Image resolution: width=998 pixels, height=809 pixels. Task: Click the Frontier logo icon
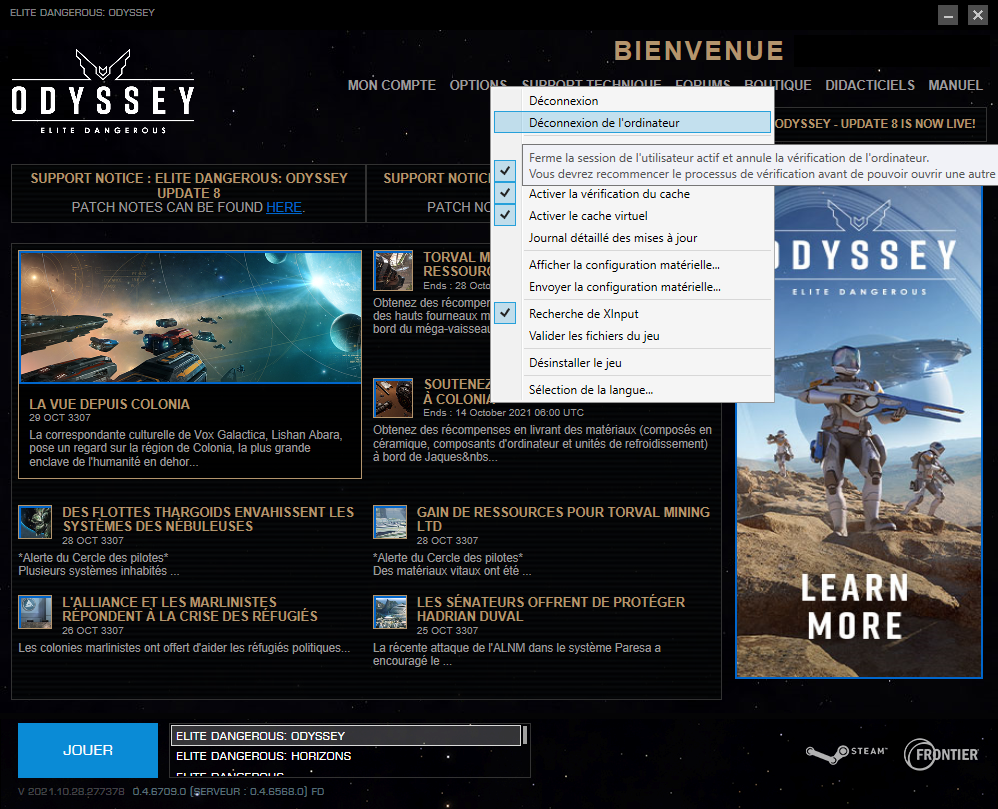pos(941,754)
